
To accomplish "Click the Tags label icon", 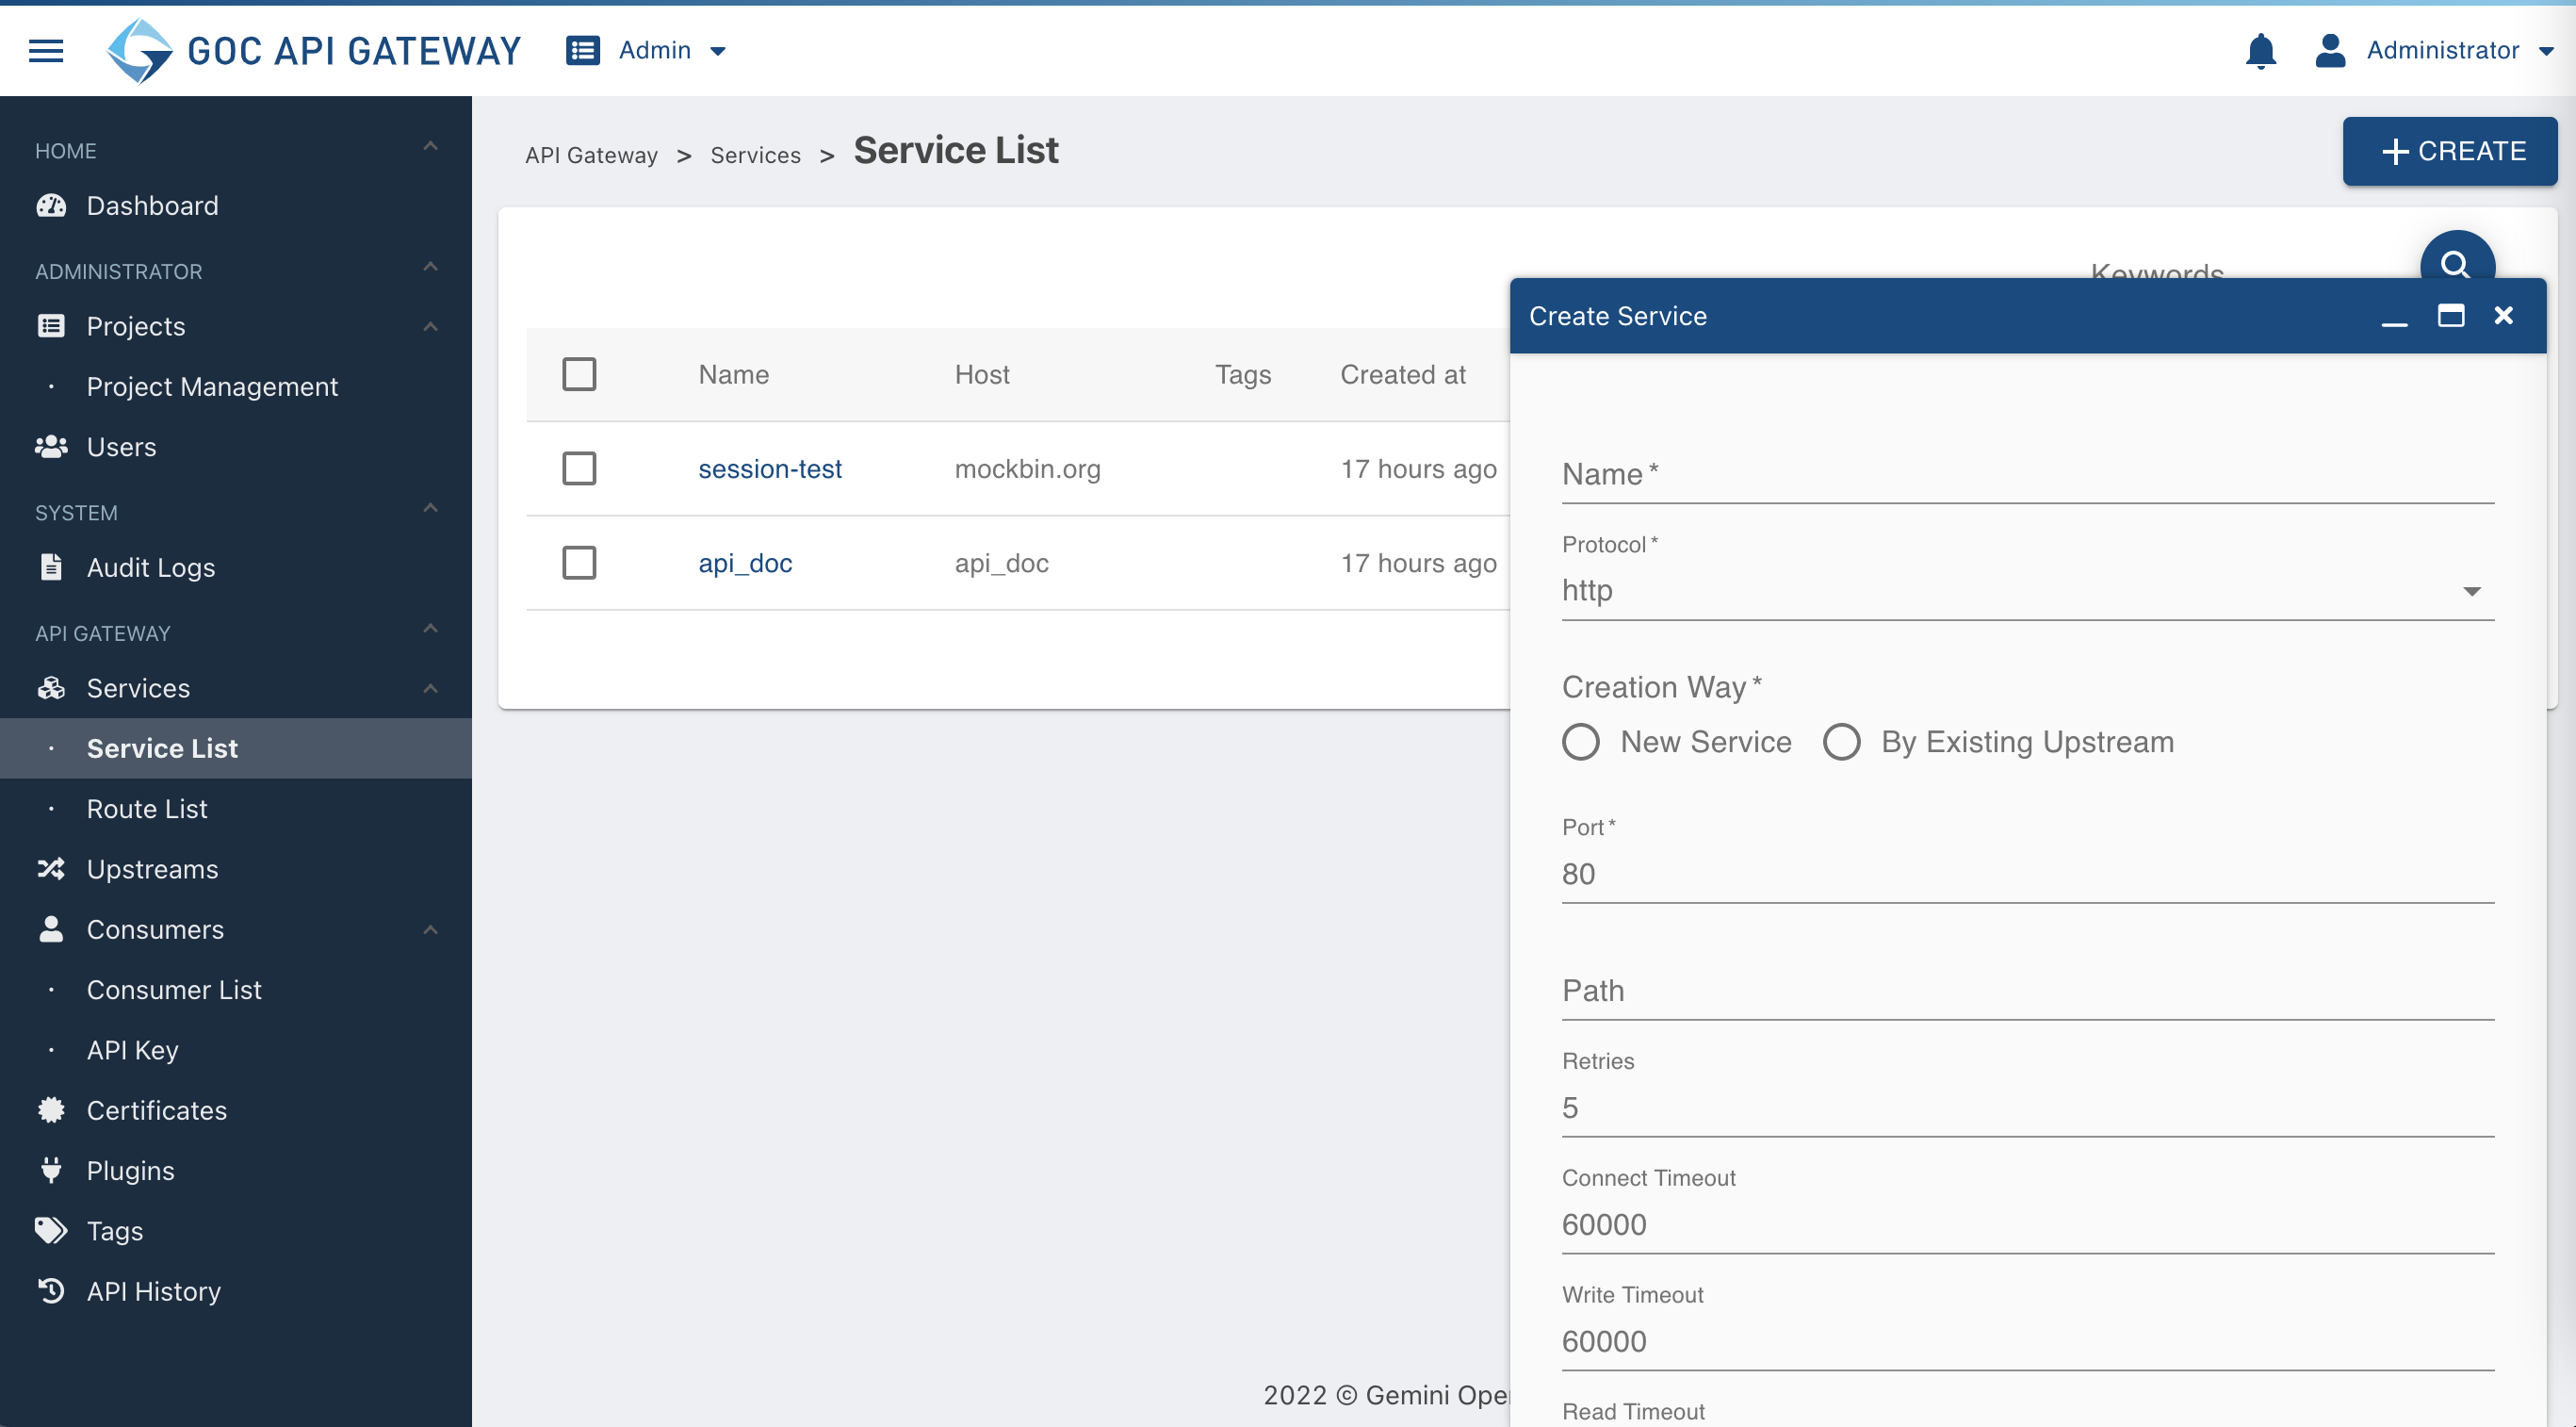I will click(x=51, y=1230).
